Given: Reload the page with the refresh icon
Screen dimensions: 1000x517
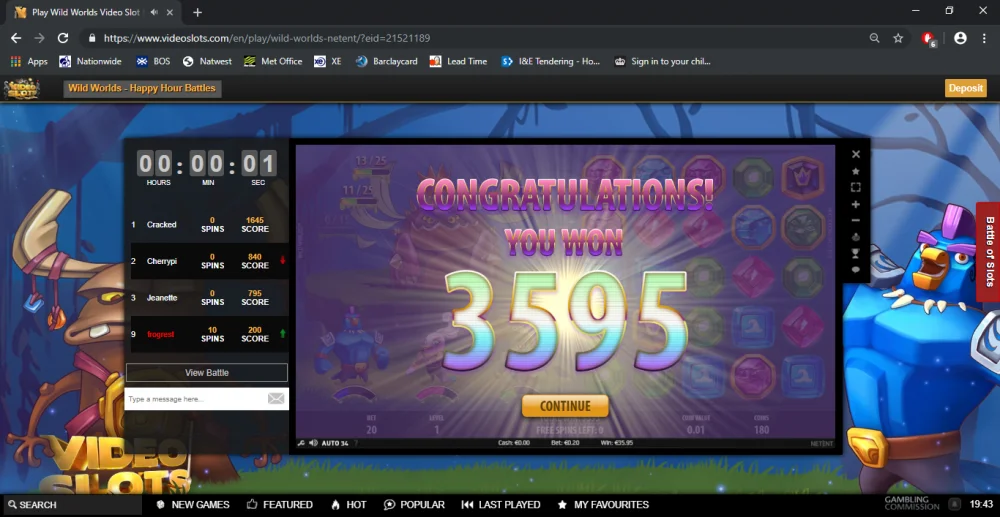Looking at the screenshot, I should coord(62,38).
